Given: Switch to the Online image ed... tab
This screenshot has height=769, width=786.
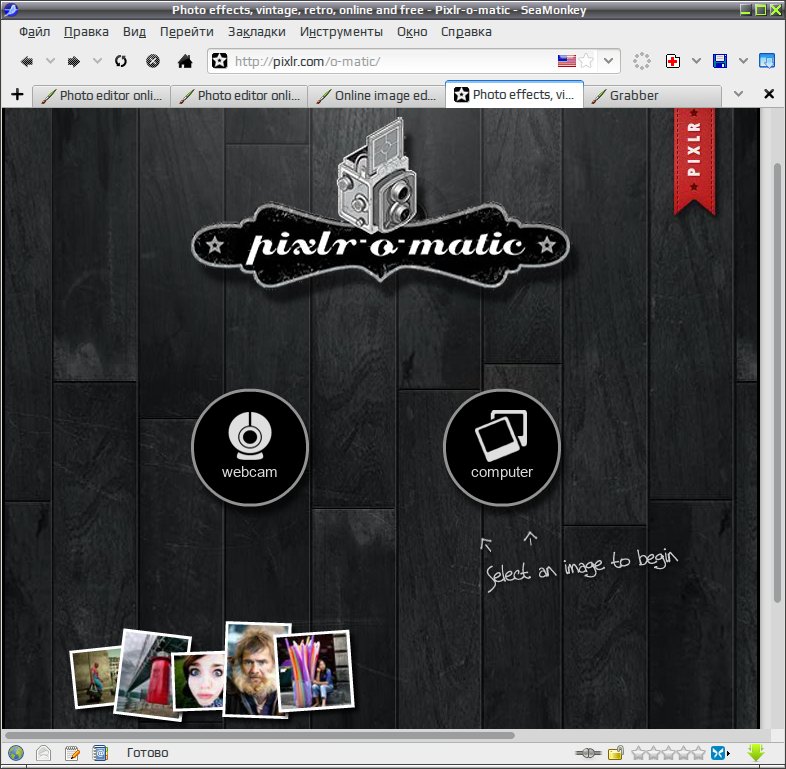Looking at the screenshot, I should tap(376, 95).
